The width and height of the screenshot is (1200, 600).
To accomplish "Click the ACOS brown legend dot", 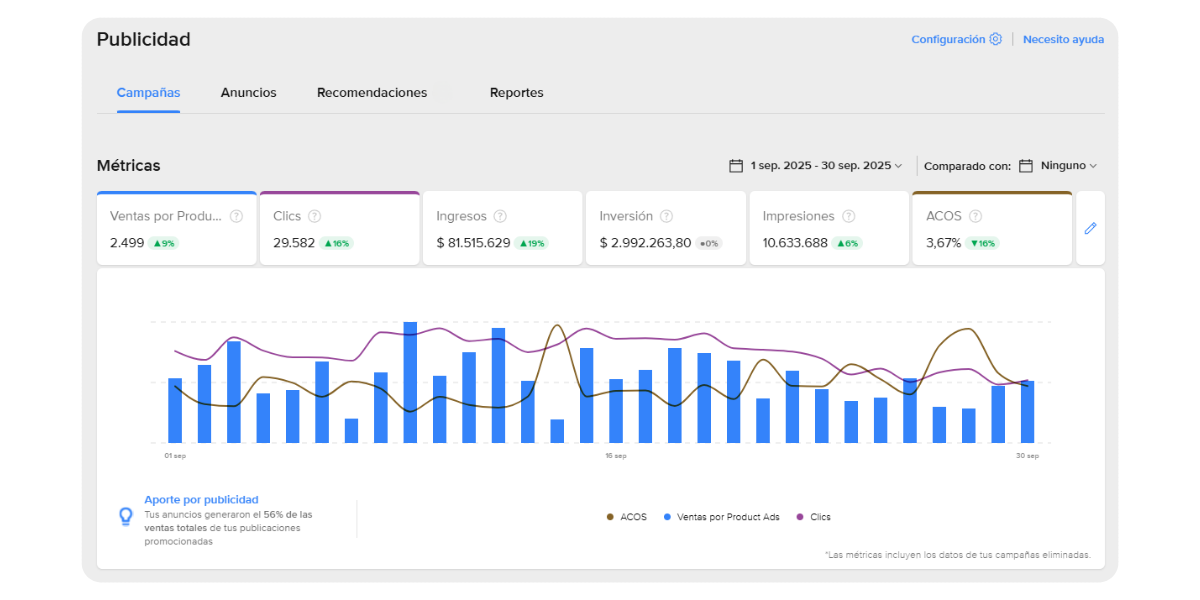I will point(611,517).
